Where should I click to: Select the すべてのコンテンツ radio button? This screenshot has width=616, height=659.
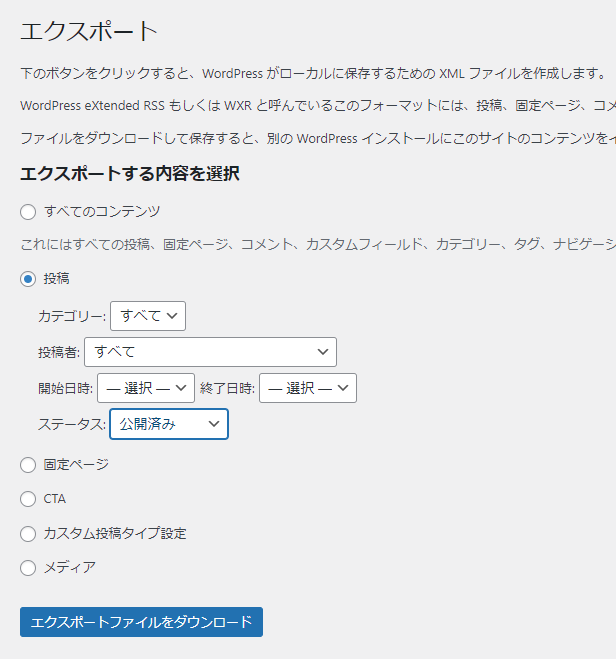click(28, 212)
